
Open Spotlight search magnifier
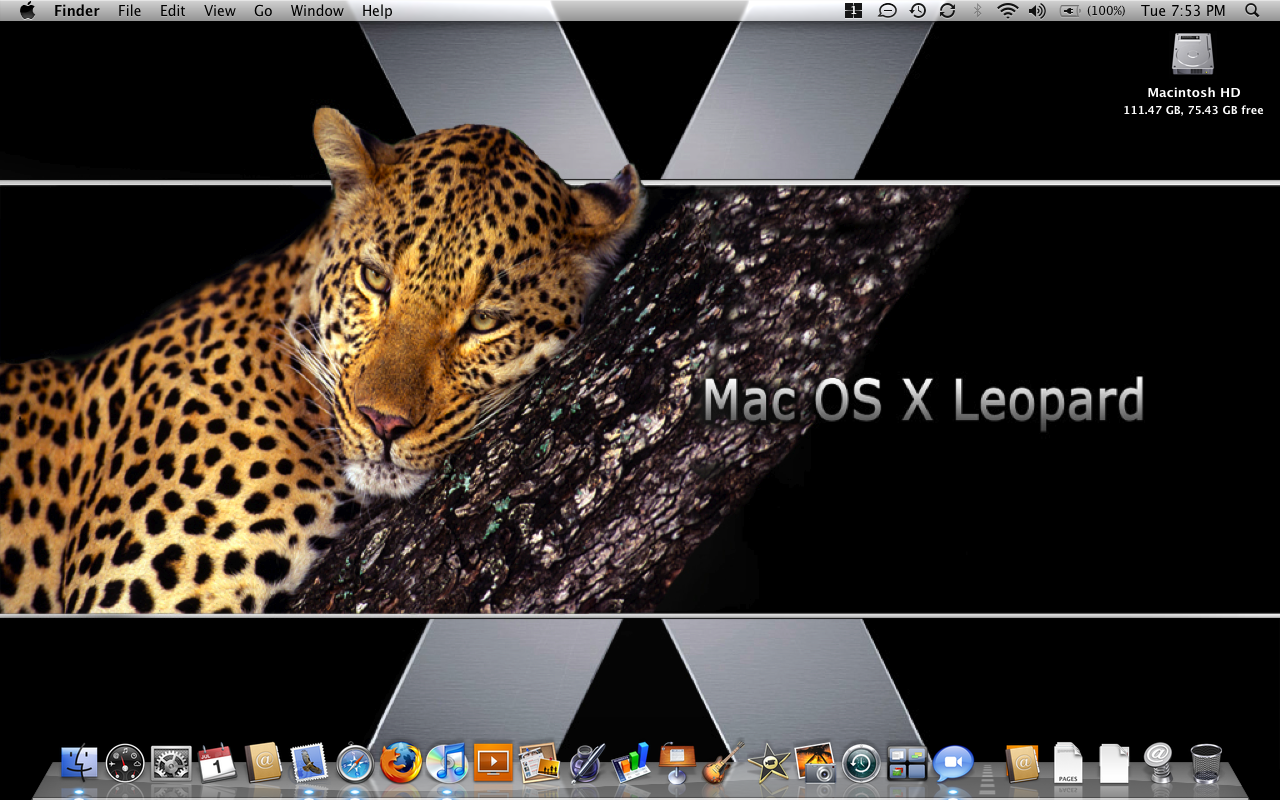coord(1252,11)
